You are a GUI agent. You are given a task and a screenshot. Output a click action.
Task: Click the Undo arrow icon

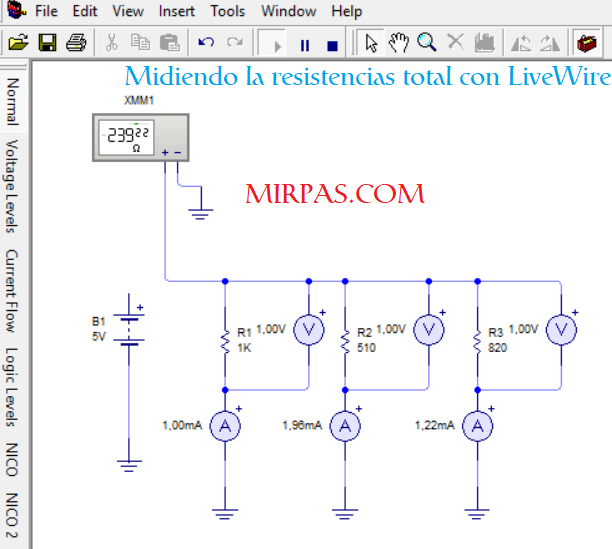(206, 42)
